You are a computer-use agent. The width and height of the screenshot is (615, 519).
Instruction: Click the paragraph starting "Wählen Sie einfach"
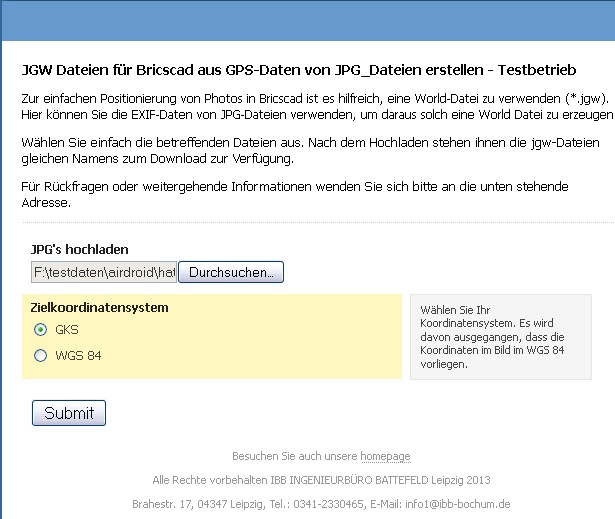pyautogui.click(x=310, y=151)
